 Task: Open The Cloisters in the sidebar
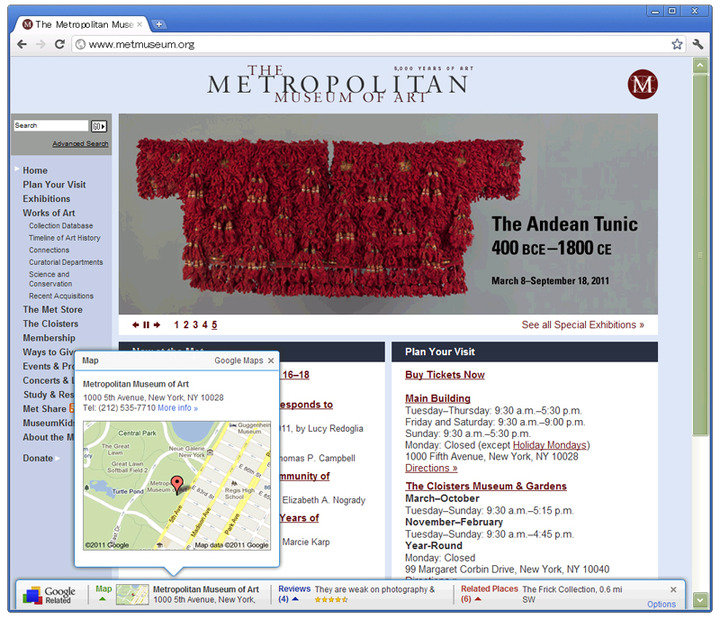[x=51, y=324]
